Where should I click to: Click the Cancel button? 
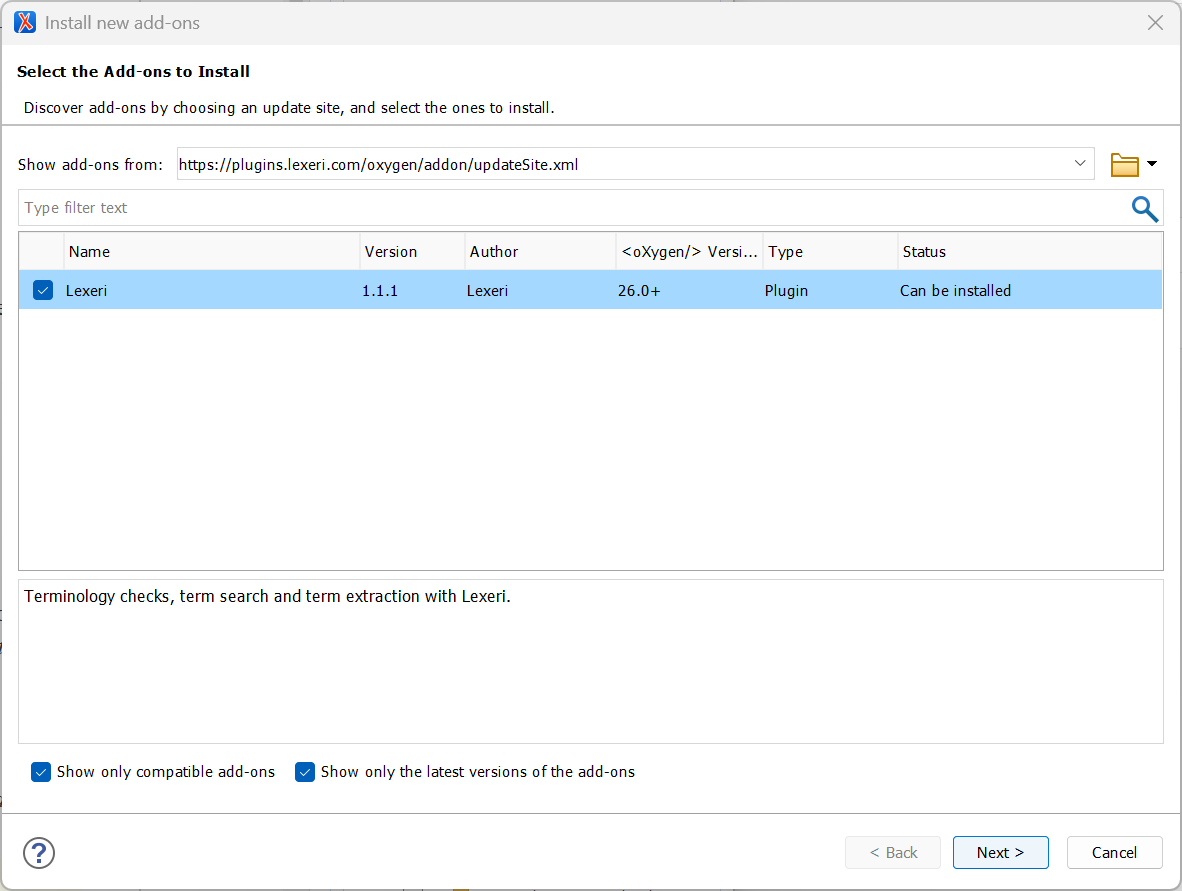(1114, 853)
